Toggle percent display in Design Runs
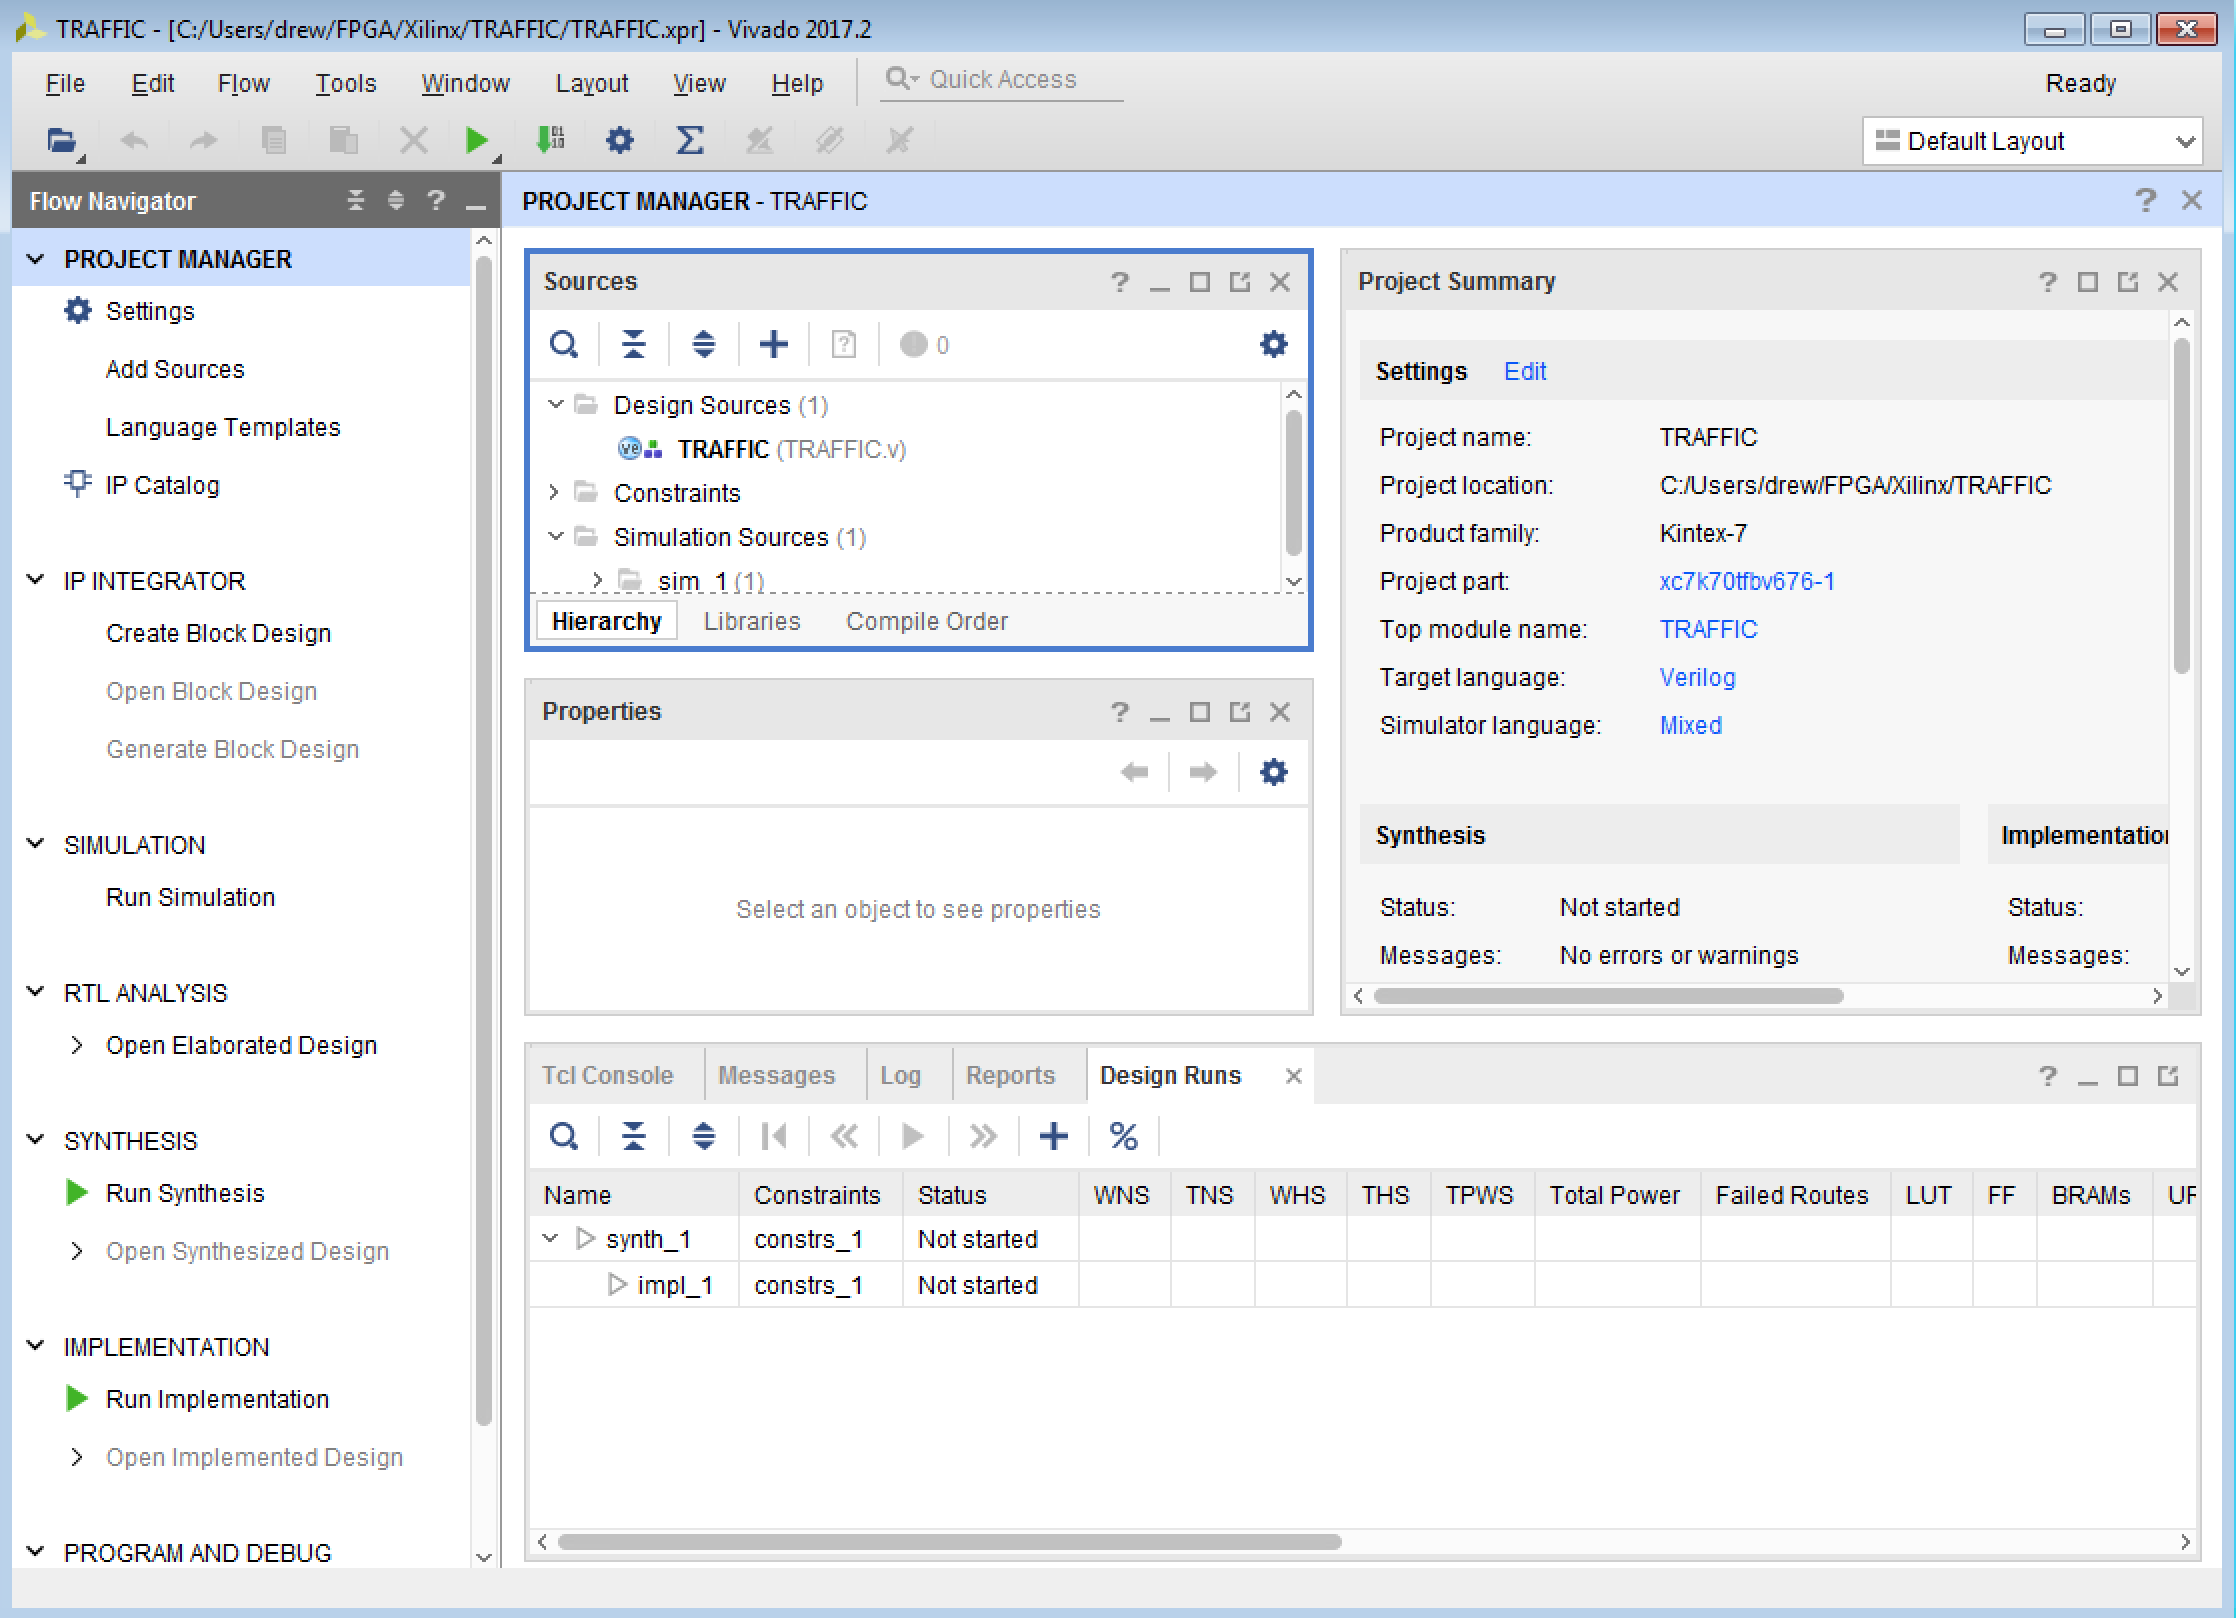This screenshot has height=1618, width=2236. [1123, 1136]
